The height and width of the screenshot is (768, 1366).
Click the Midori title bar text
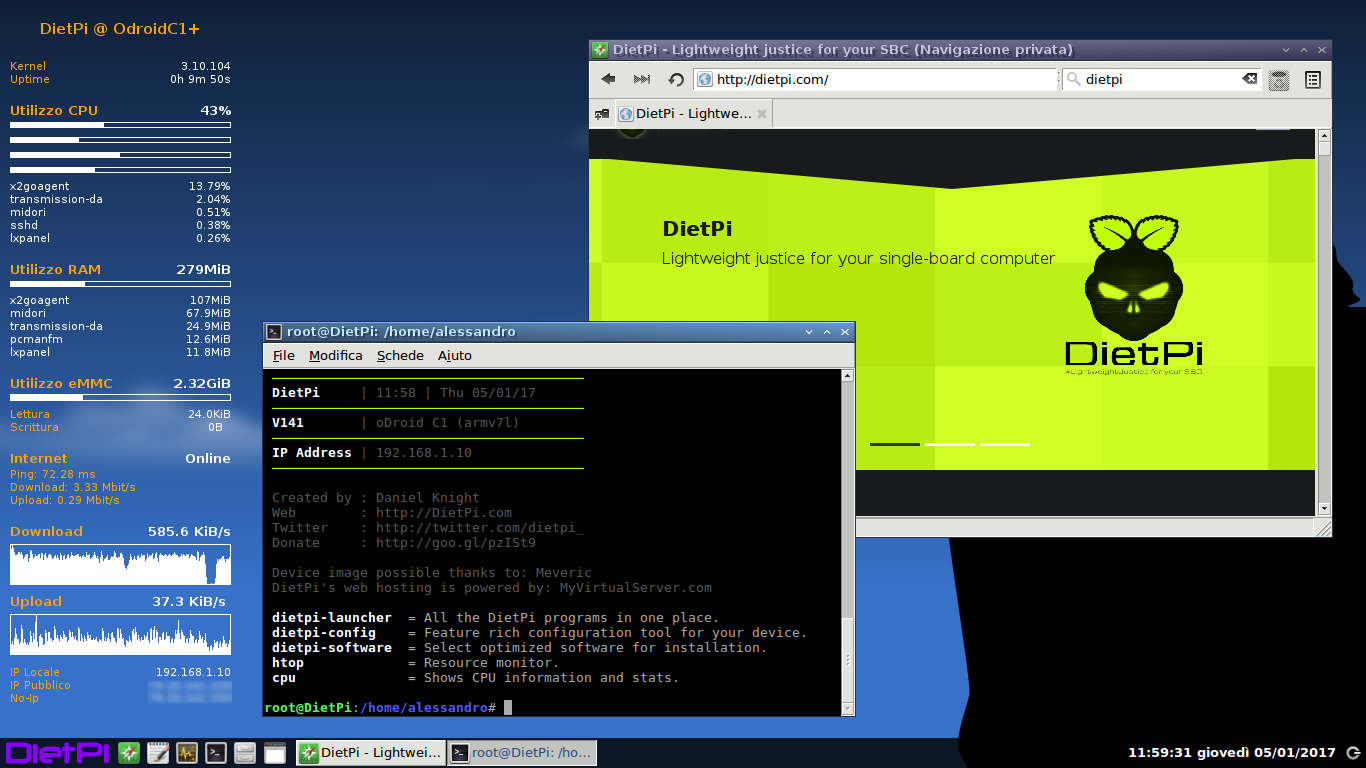pyautogui.click(x=843, y=49)
